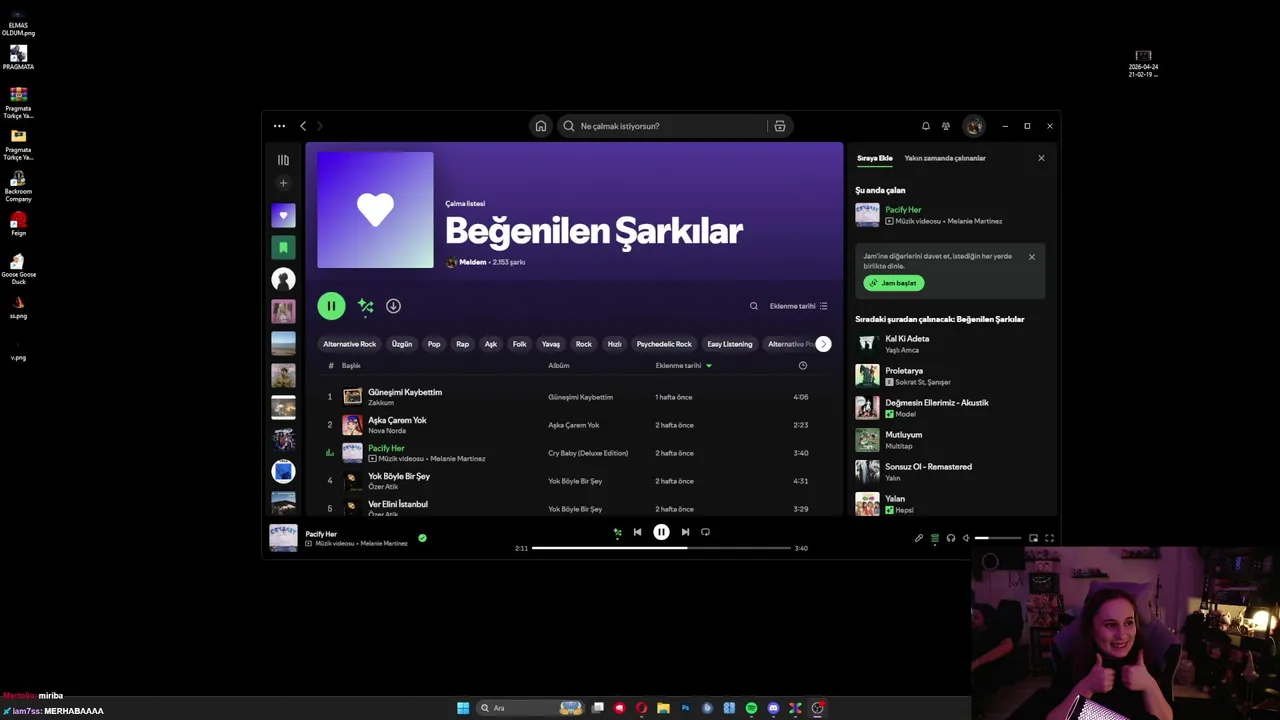Open the Eklenme tarihi sort dropdown
Viewport: 1280px width, 720px height.
[x=798, y=306]
